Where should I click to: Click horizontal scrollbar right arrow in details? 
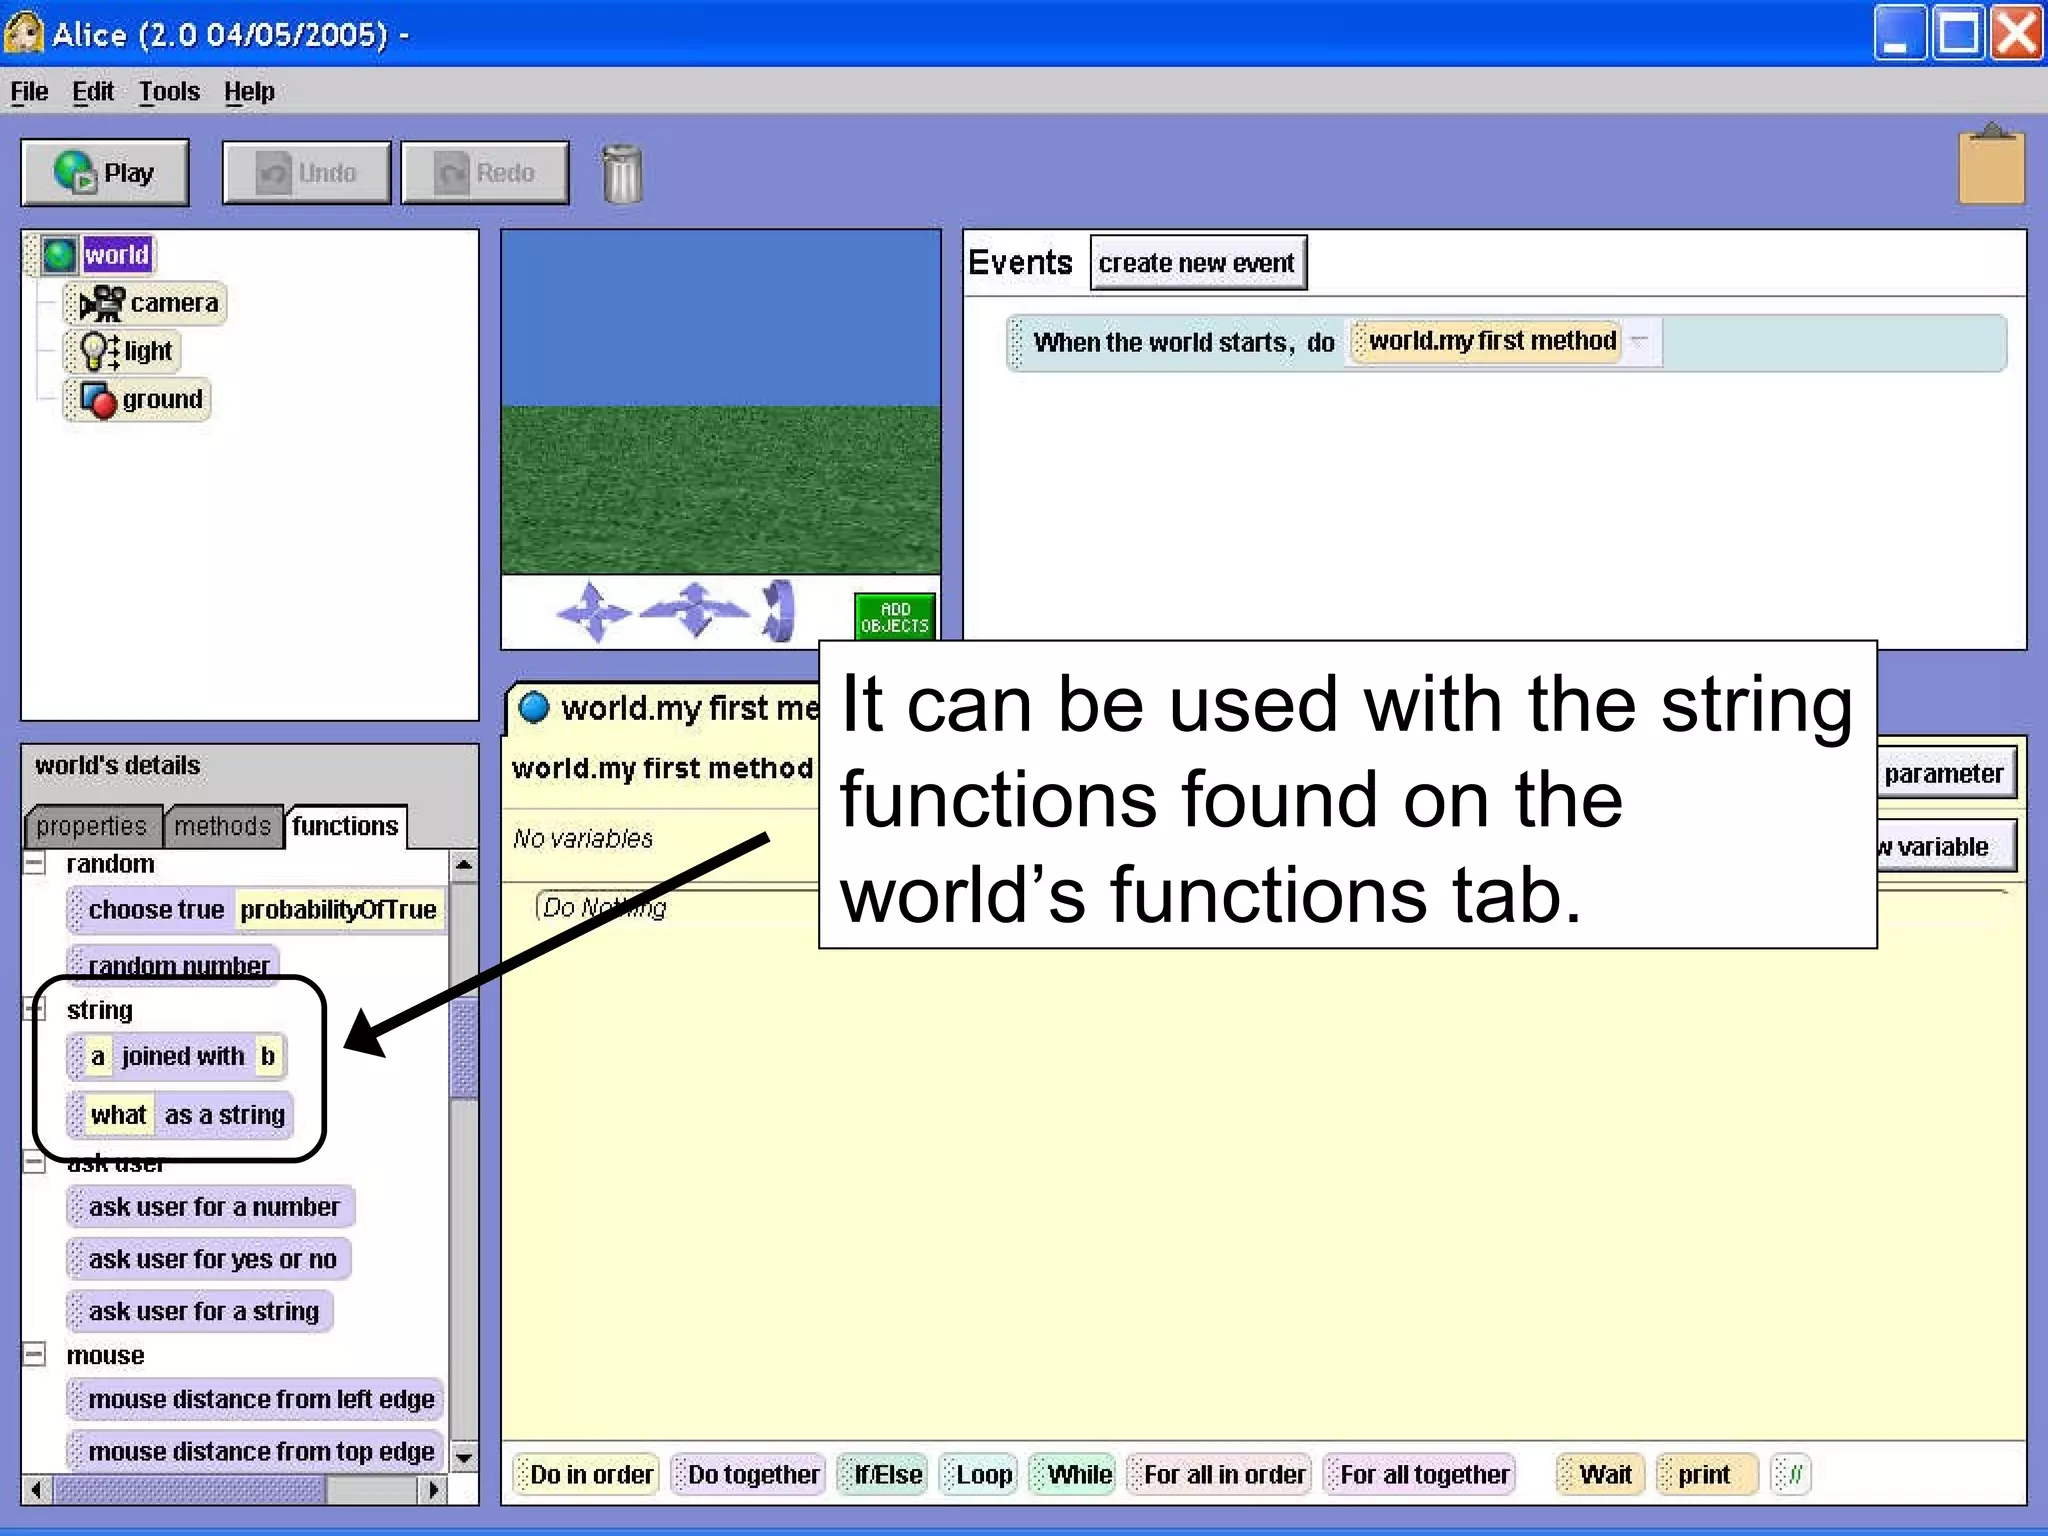coord(433,1490)
